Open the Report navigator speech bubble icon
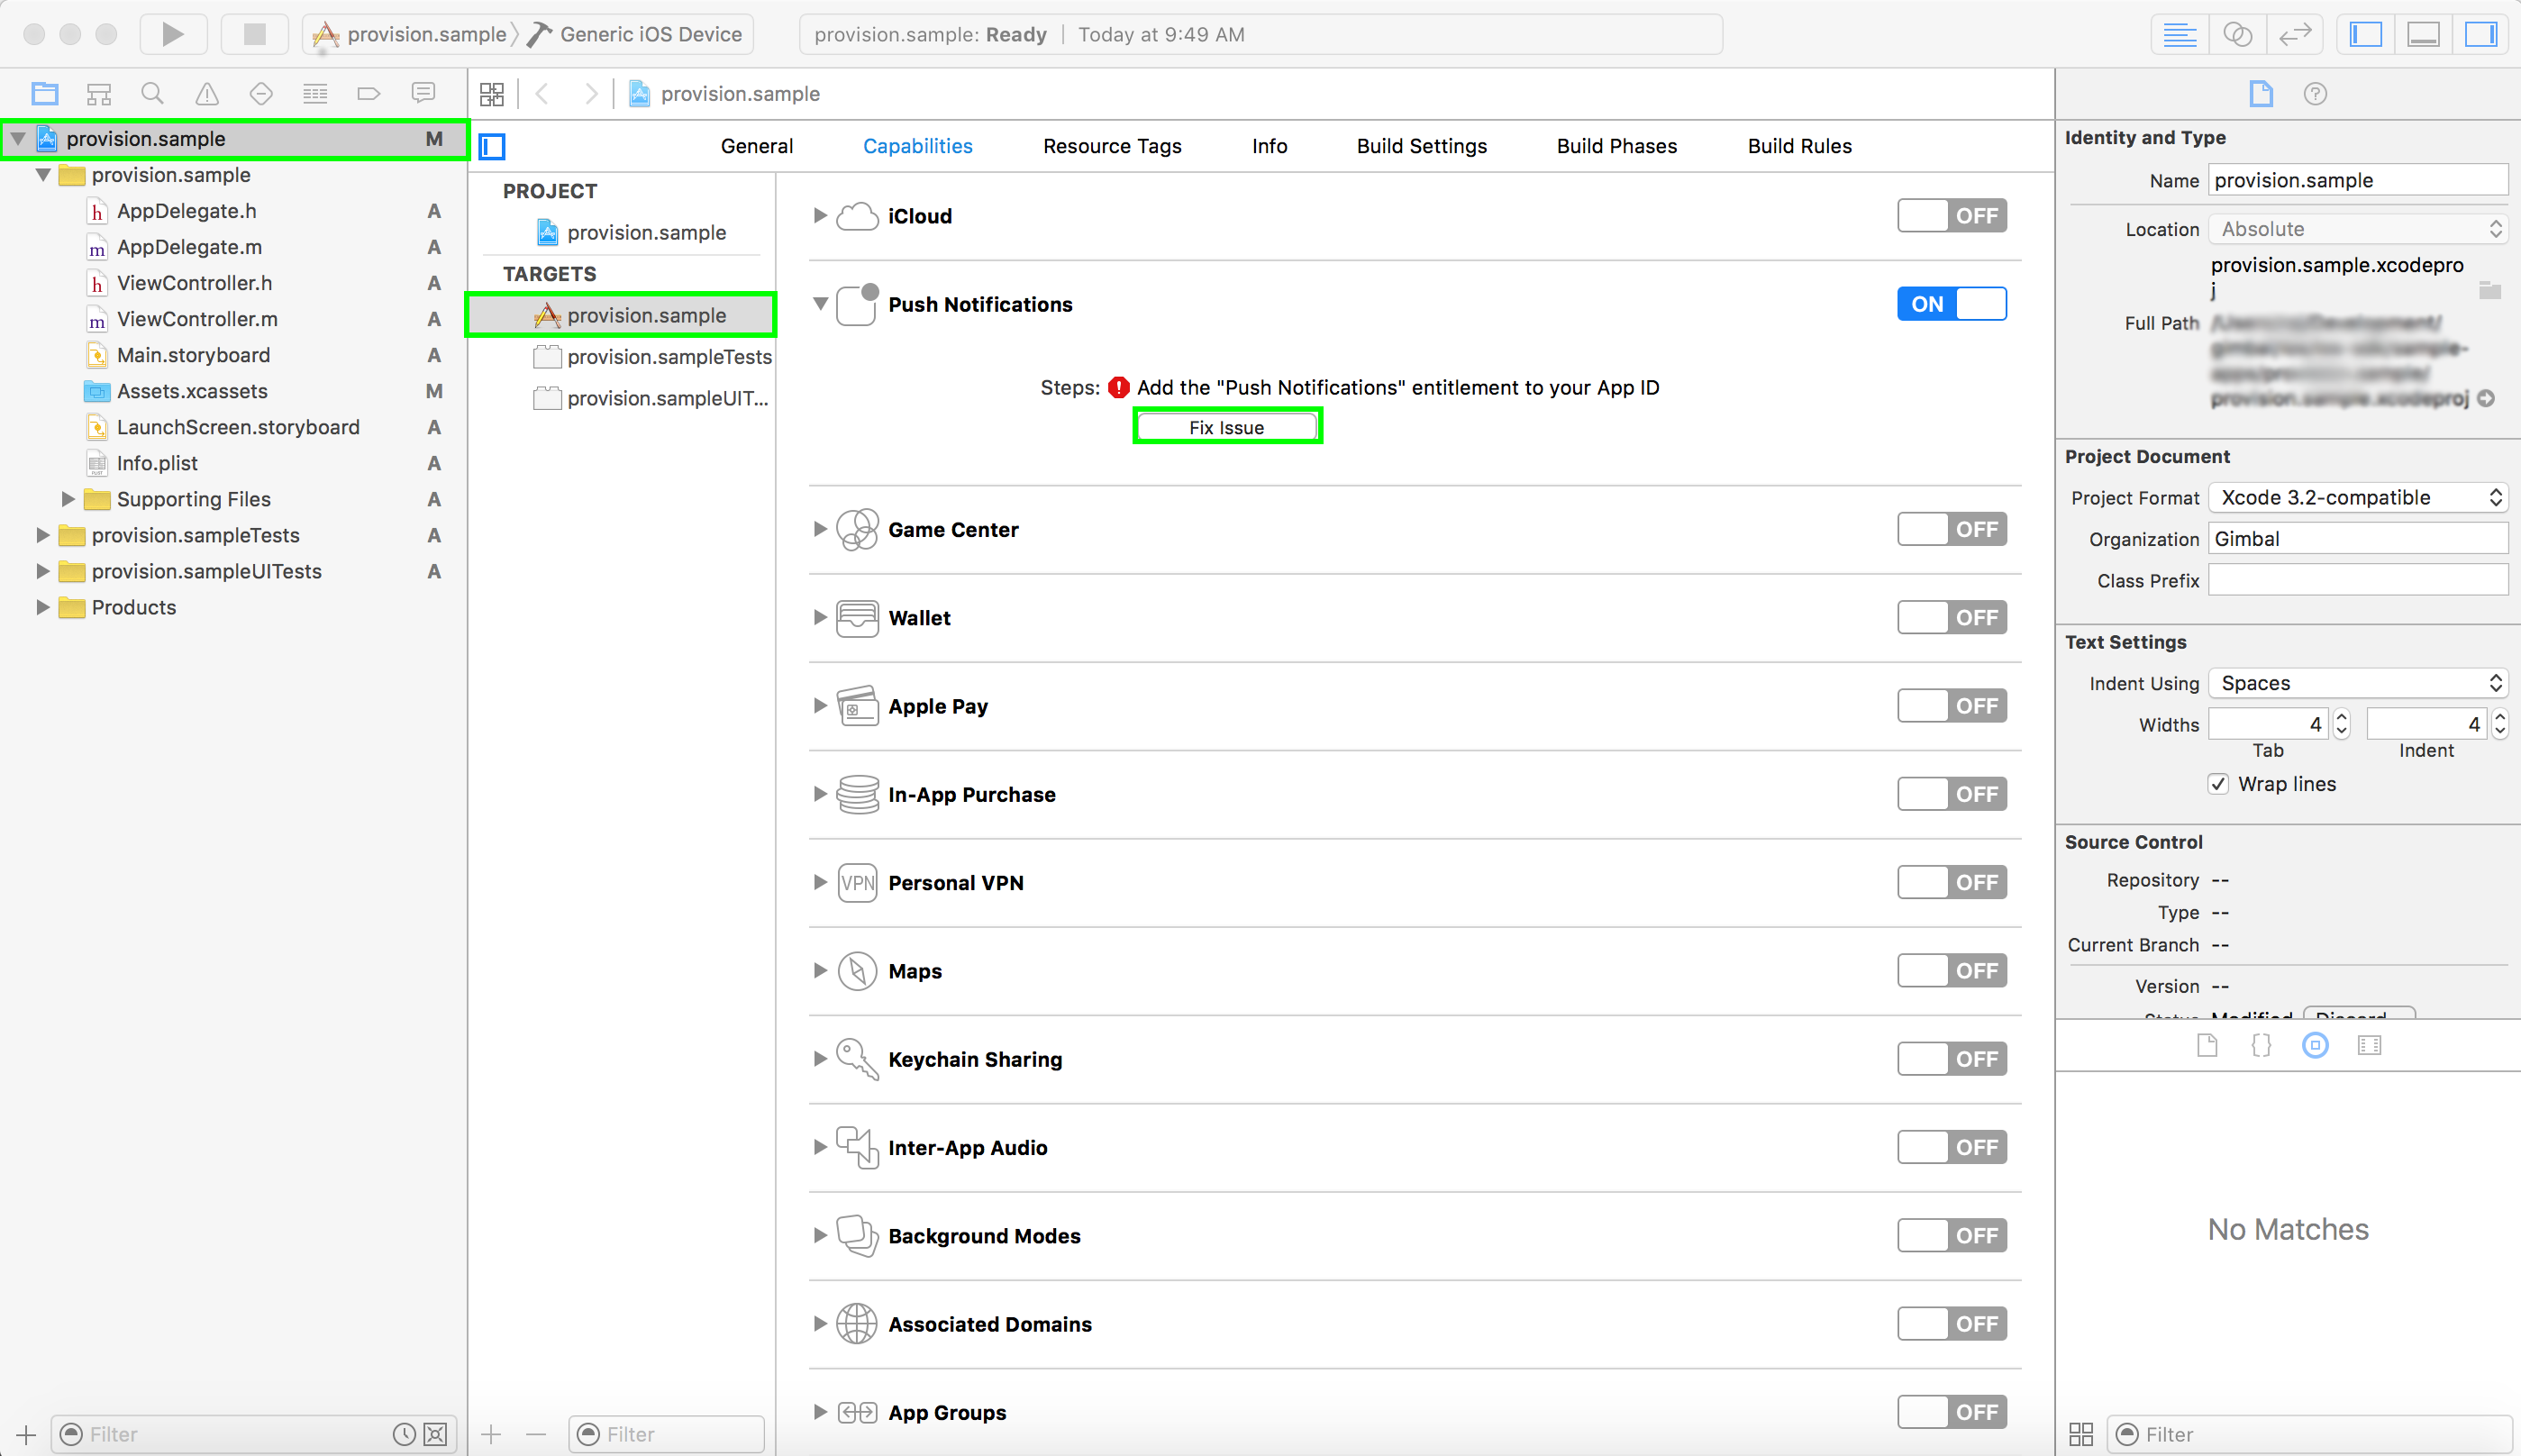 tap(423, 94)
